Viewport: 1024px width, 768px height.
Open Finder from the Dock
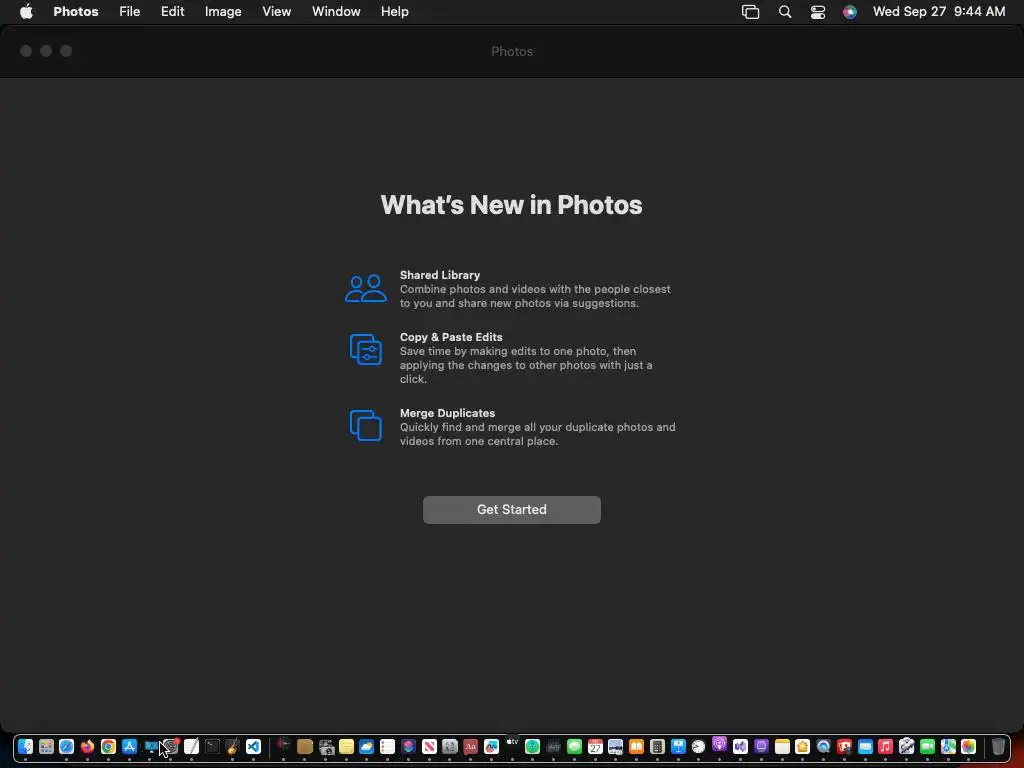[x=25, y=746]
